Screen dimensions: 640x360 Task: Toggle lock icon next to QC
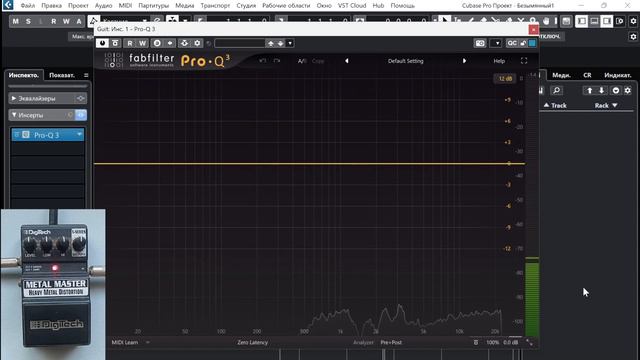pos(523,43)
